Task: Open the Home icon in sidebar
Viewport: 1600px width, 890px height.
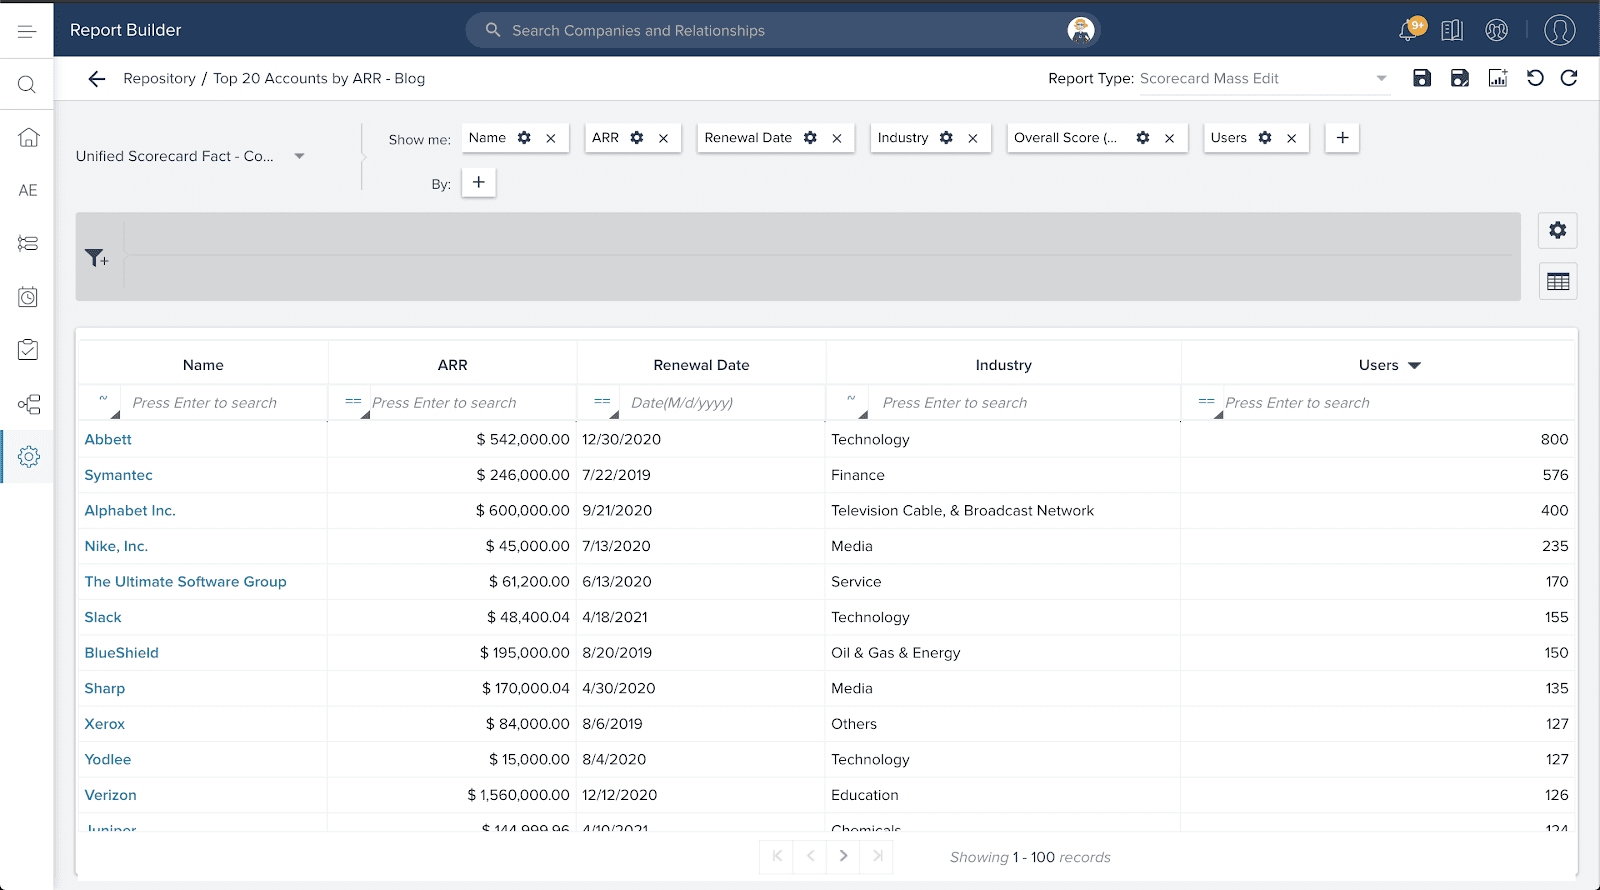Action: 28,138
